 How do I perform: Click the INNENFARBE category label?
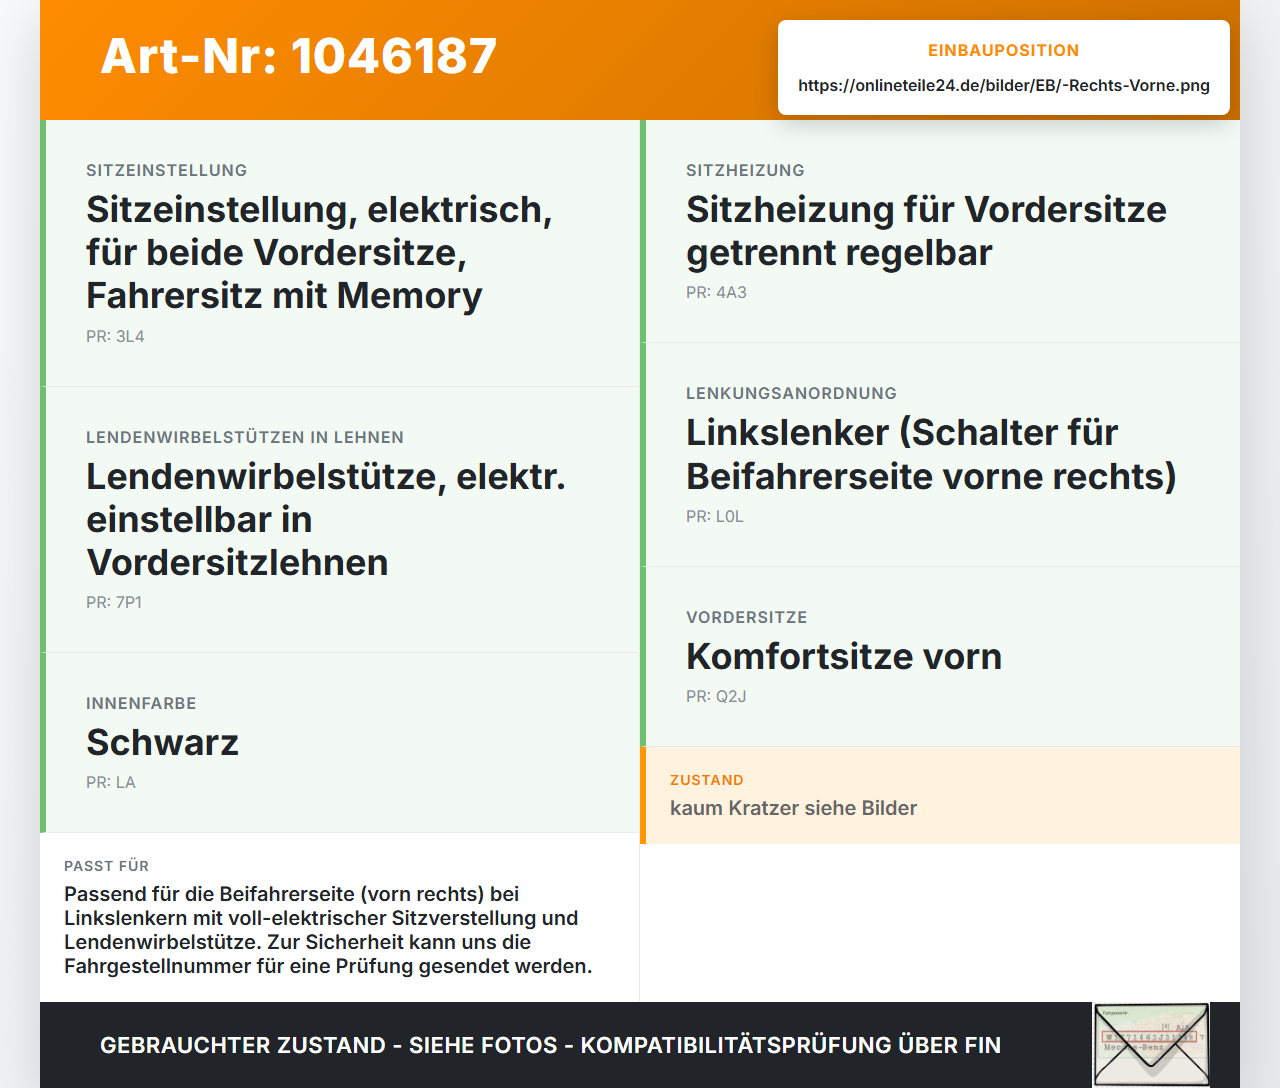[141, 703]
